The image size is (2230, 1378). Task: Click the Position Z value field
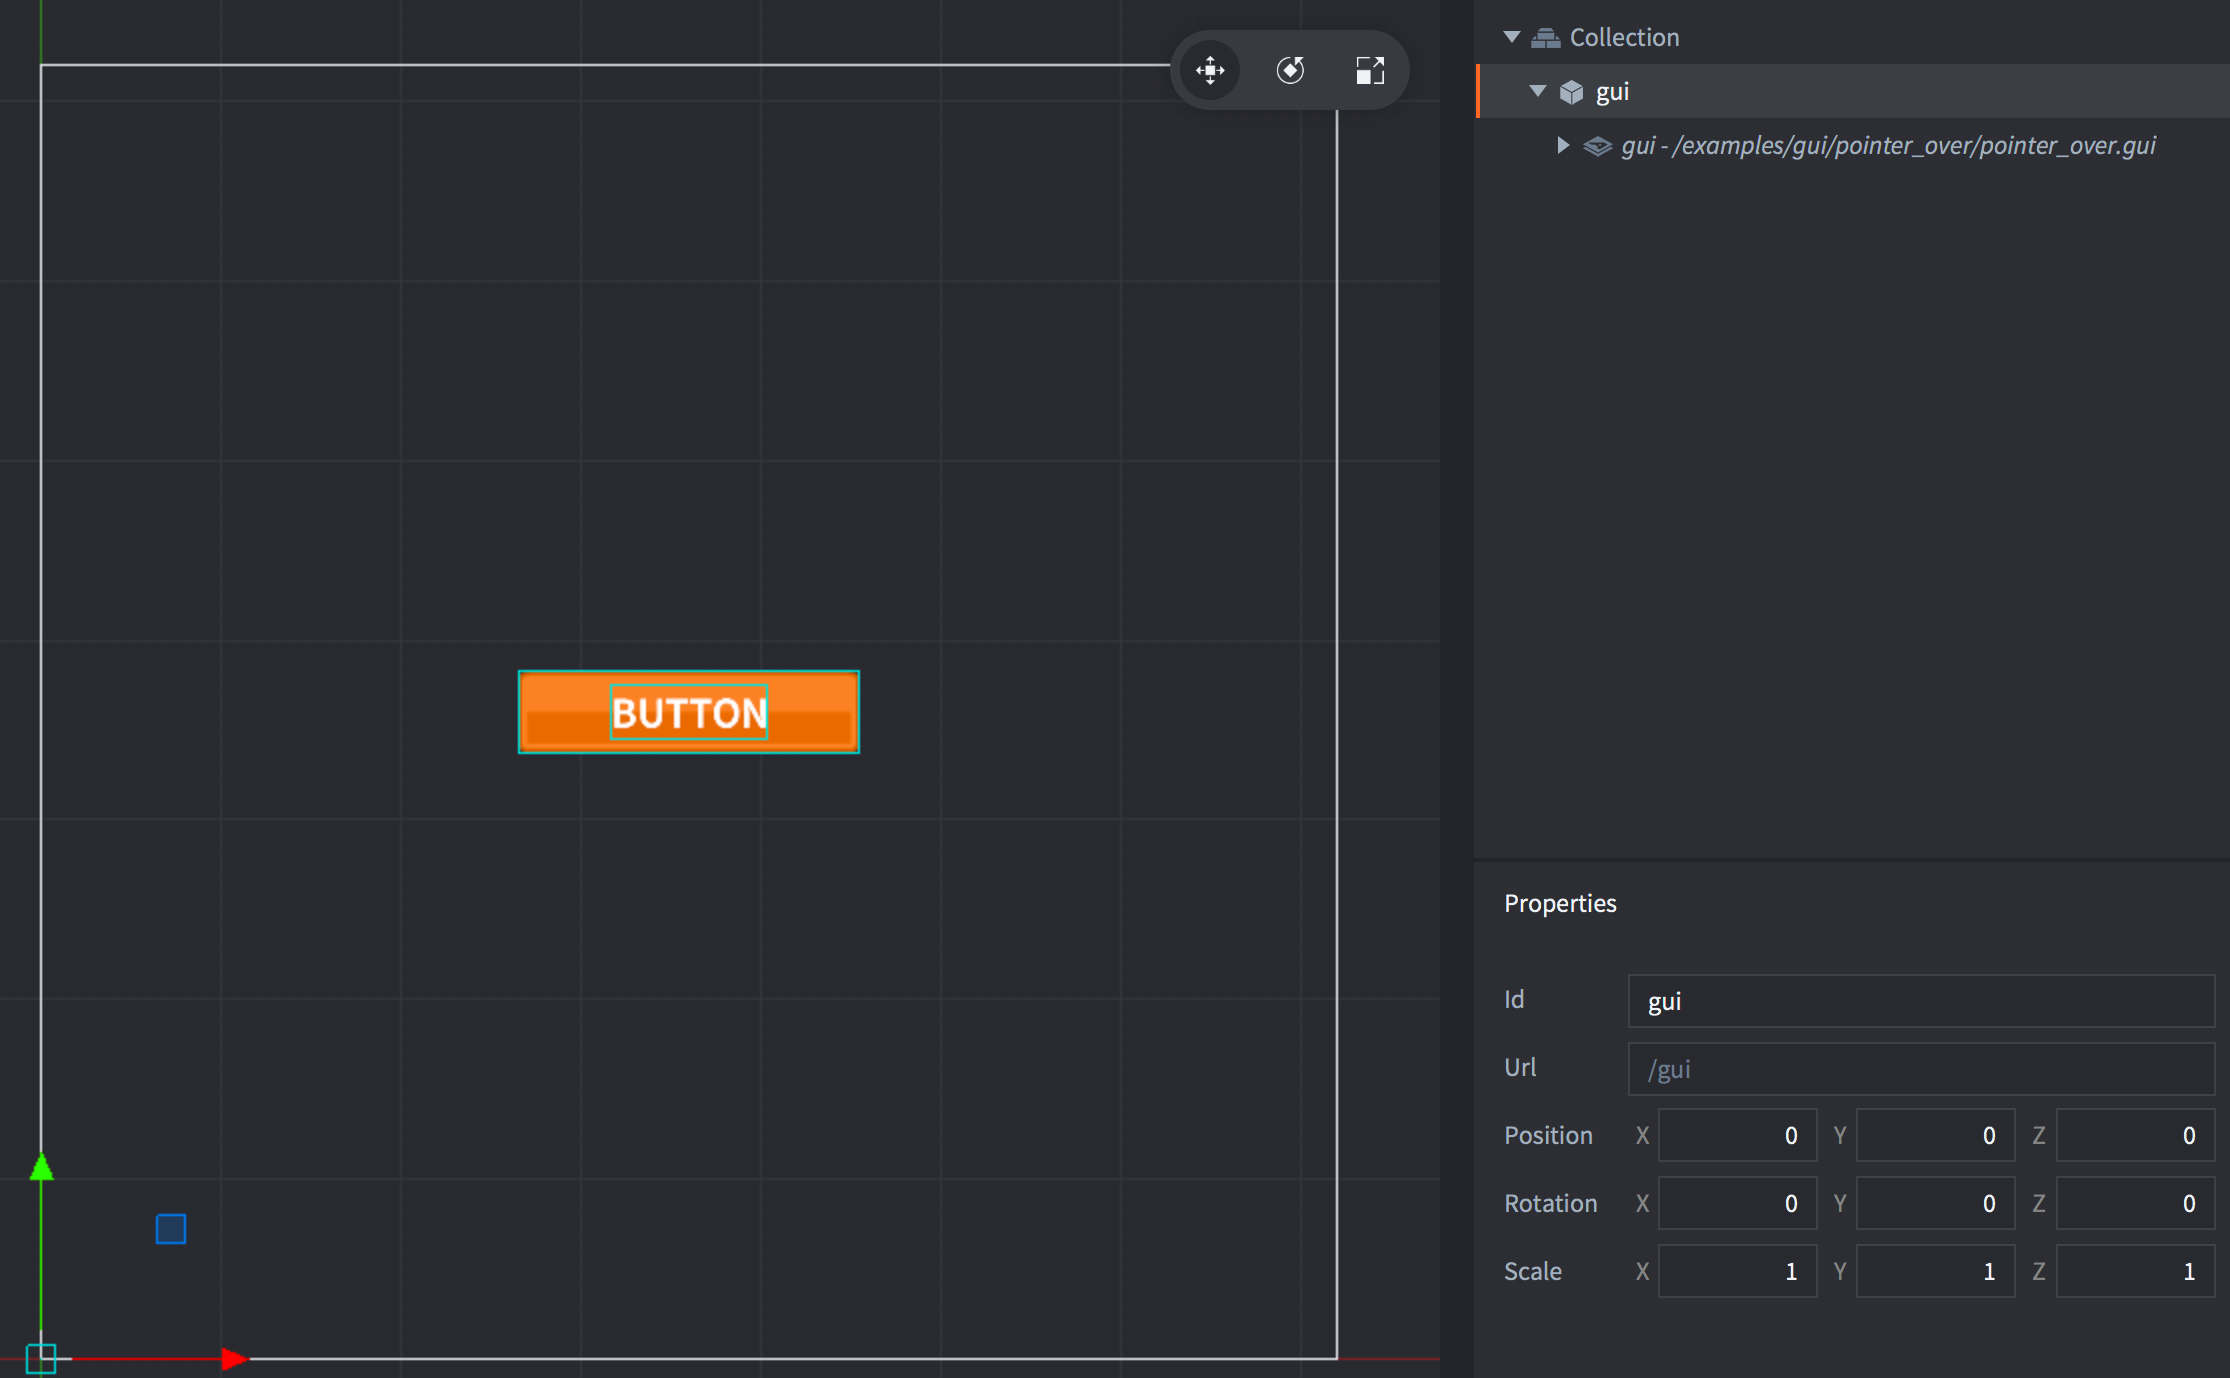[2134, 1135]
